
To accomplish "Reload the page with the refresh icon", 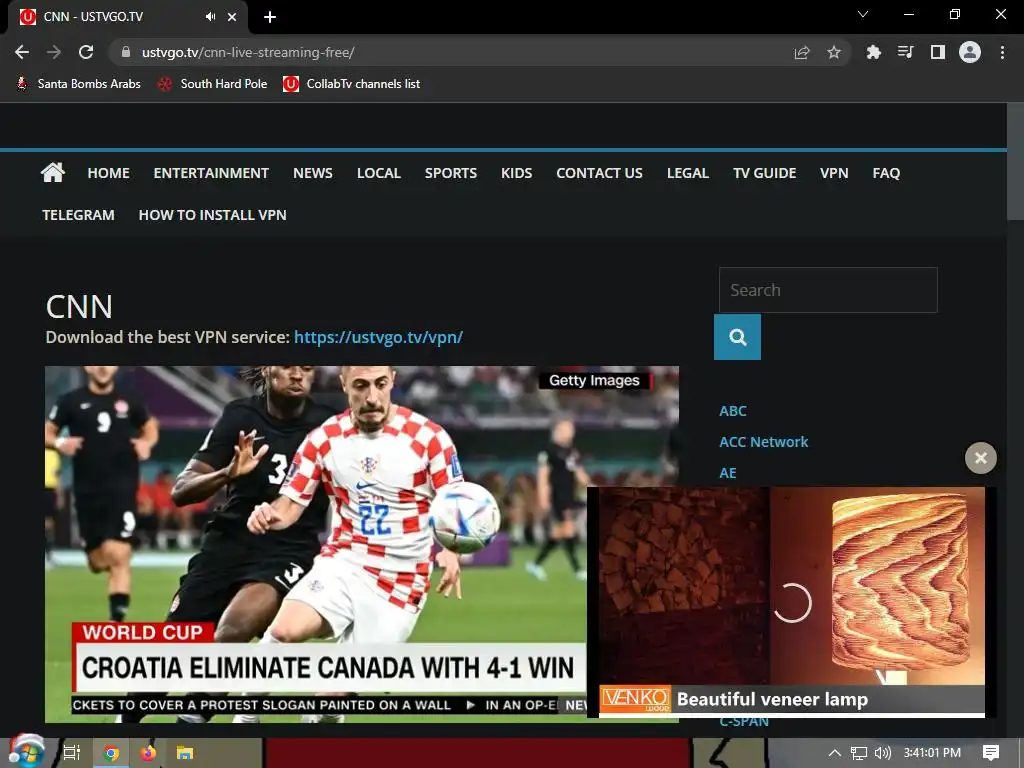I will 86,52.
